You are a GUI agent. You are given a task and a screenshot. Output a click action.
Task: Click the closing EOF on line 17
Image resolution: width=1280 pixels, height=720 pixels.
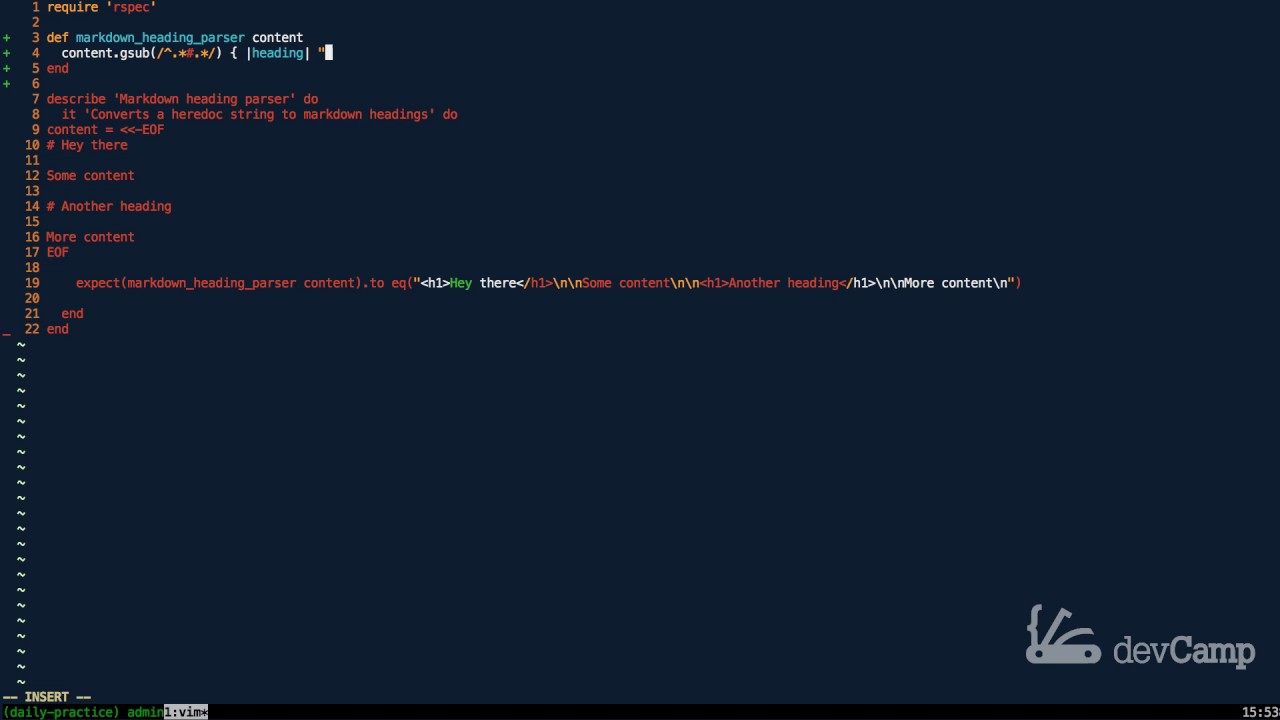coord(58,253)
